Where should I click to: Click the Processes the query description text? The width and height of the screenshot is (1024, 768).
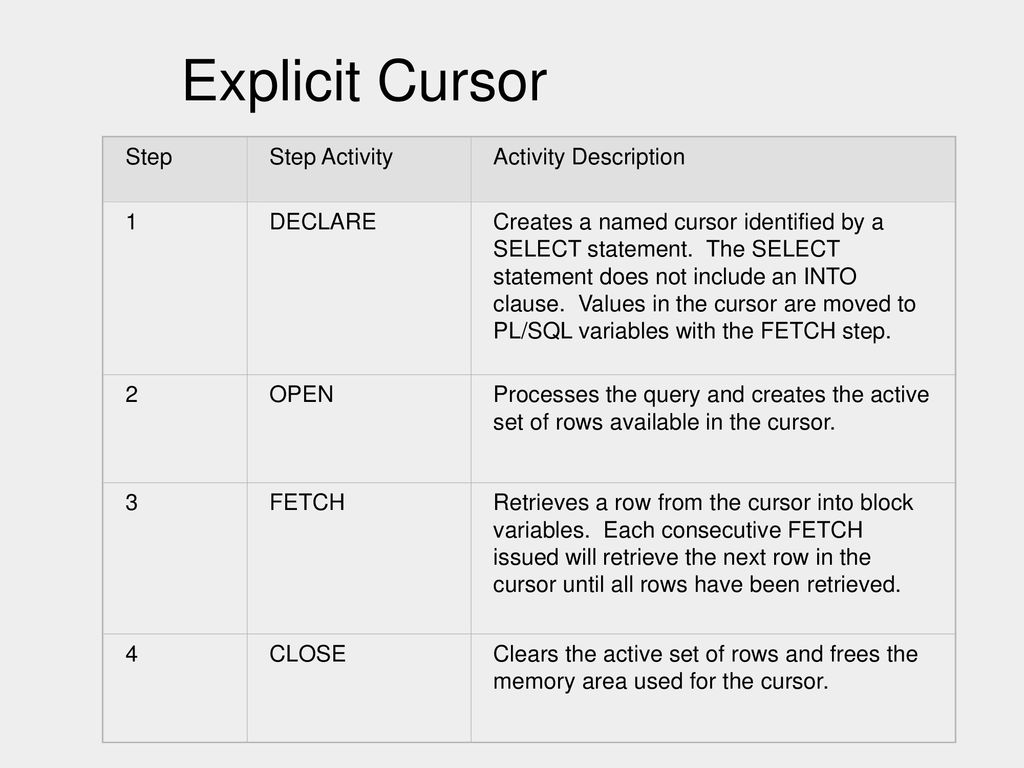(711, 408)
